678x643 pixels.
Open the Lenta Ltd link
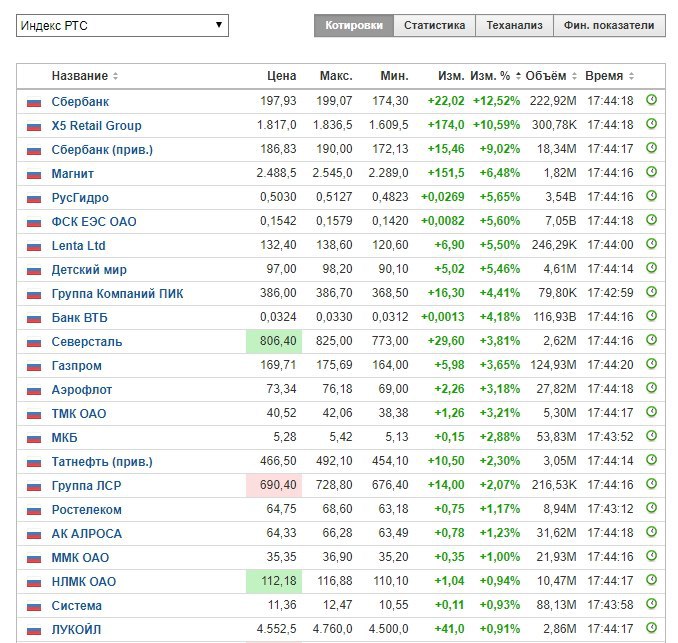coord(78,246)
